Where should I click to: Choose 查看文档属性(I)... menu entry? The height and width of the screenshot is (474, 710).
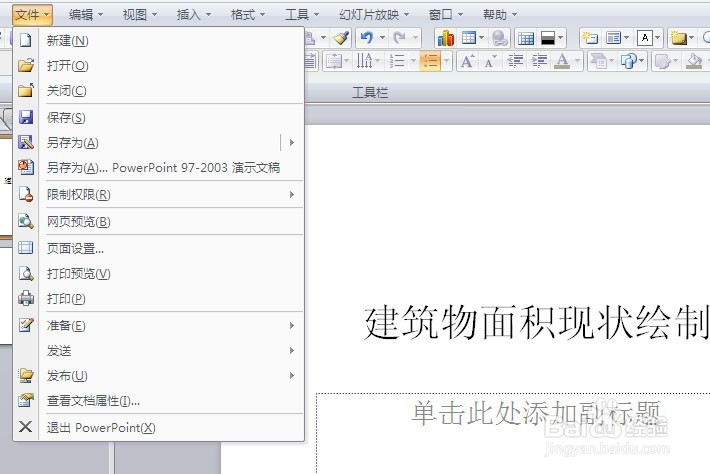(158, 400)
